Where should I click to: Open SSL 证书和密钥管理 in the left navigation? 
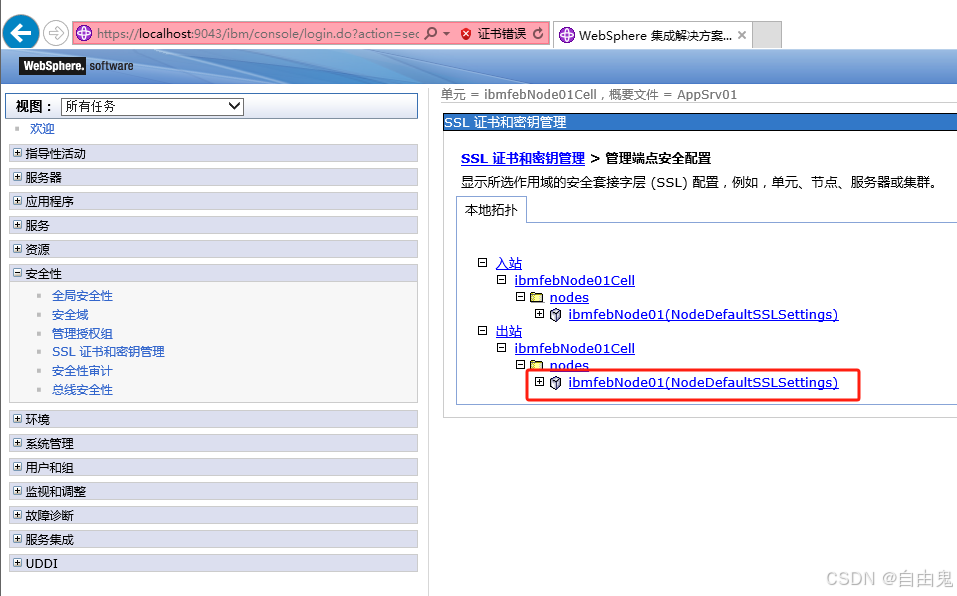[x=108, y=352]
